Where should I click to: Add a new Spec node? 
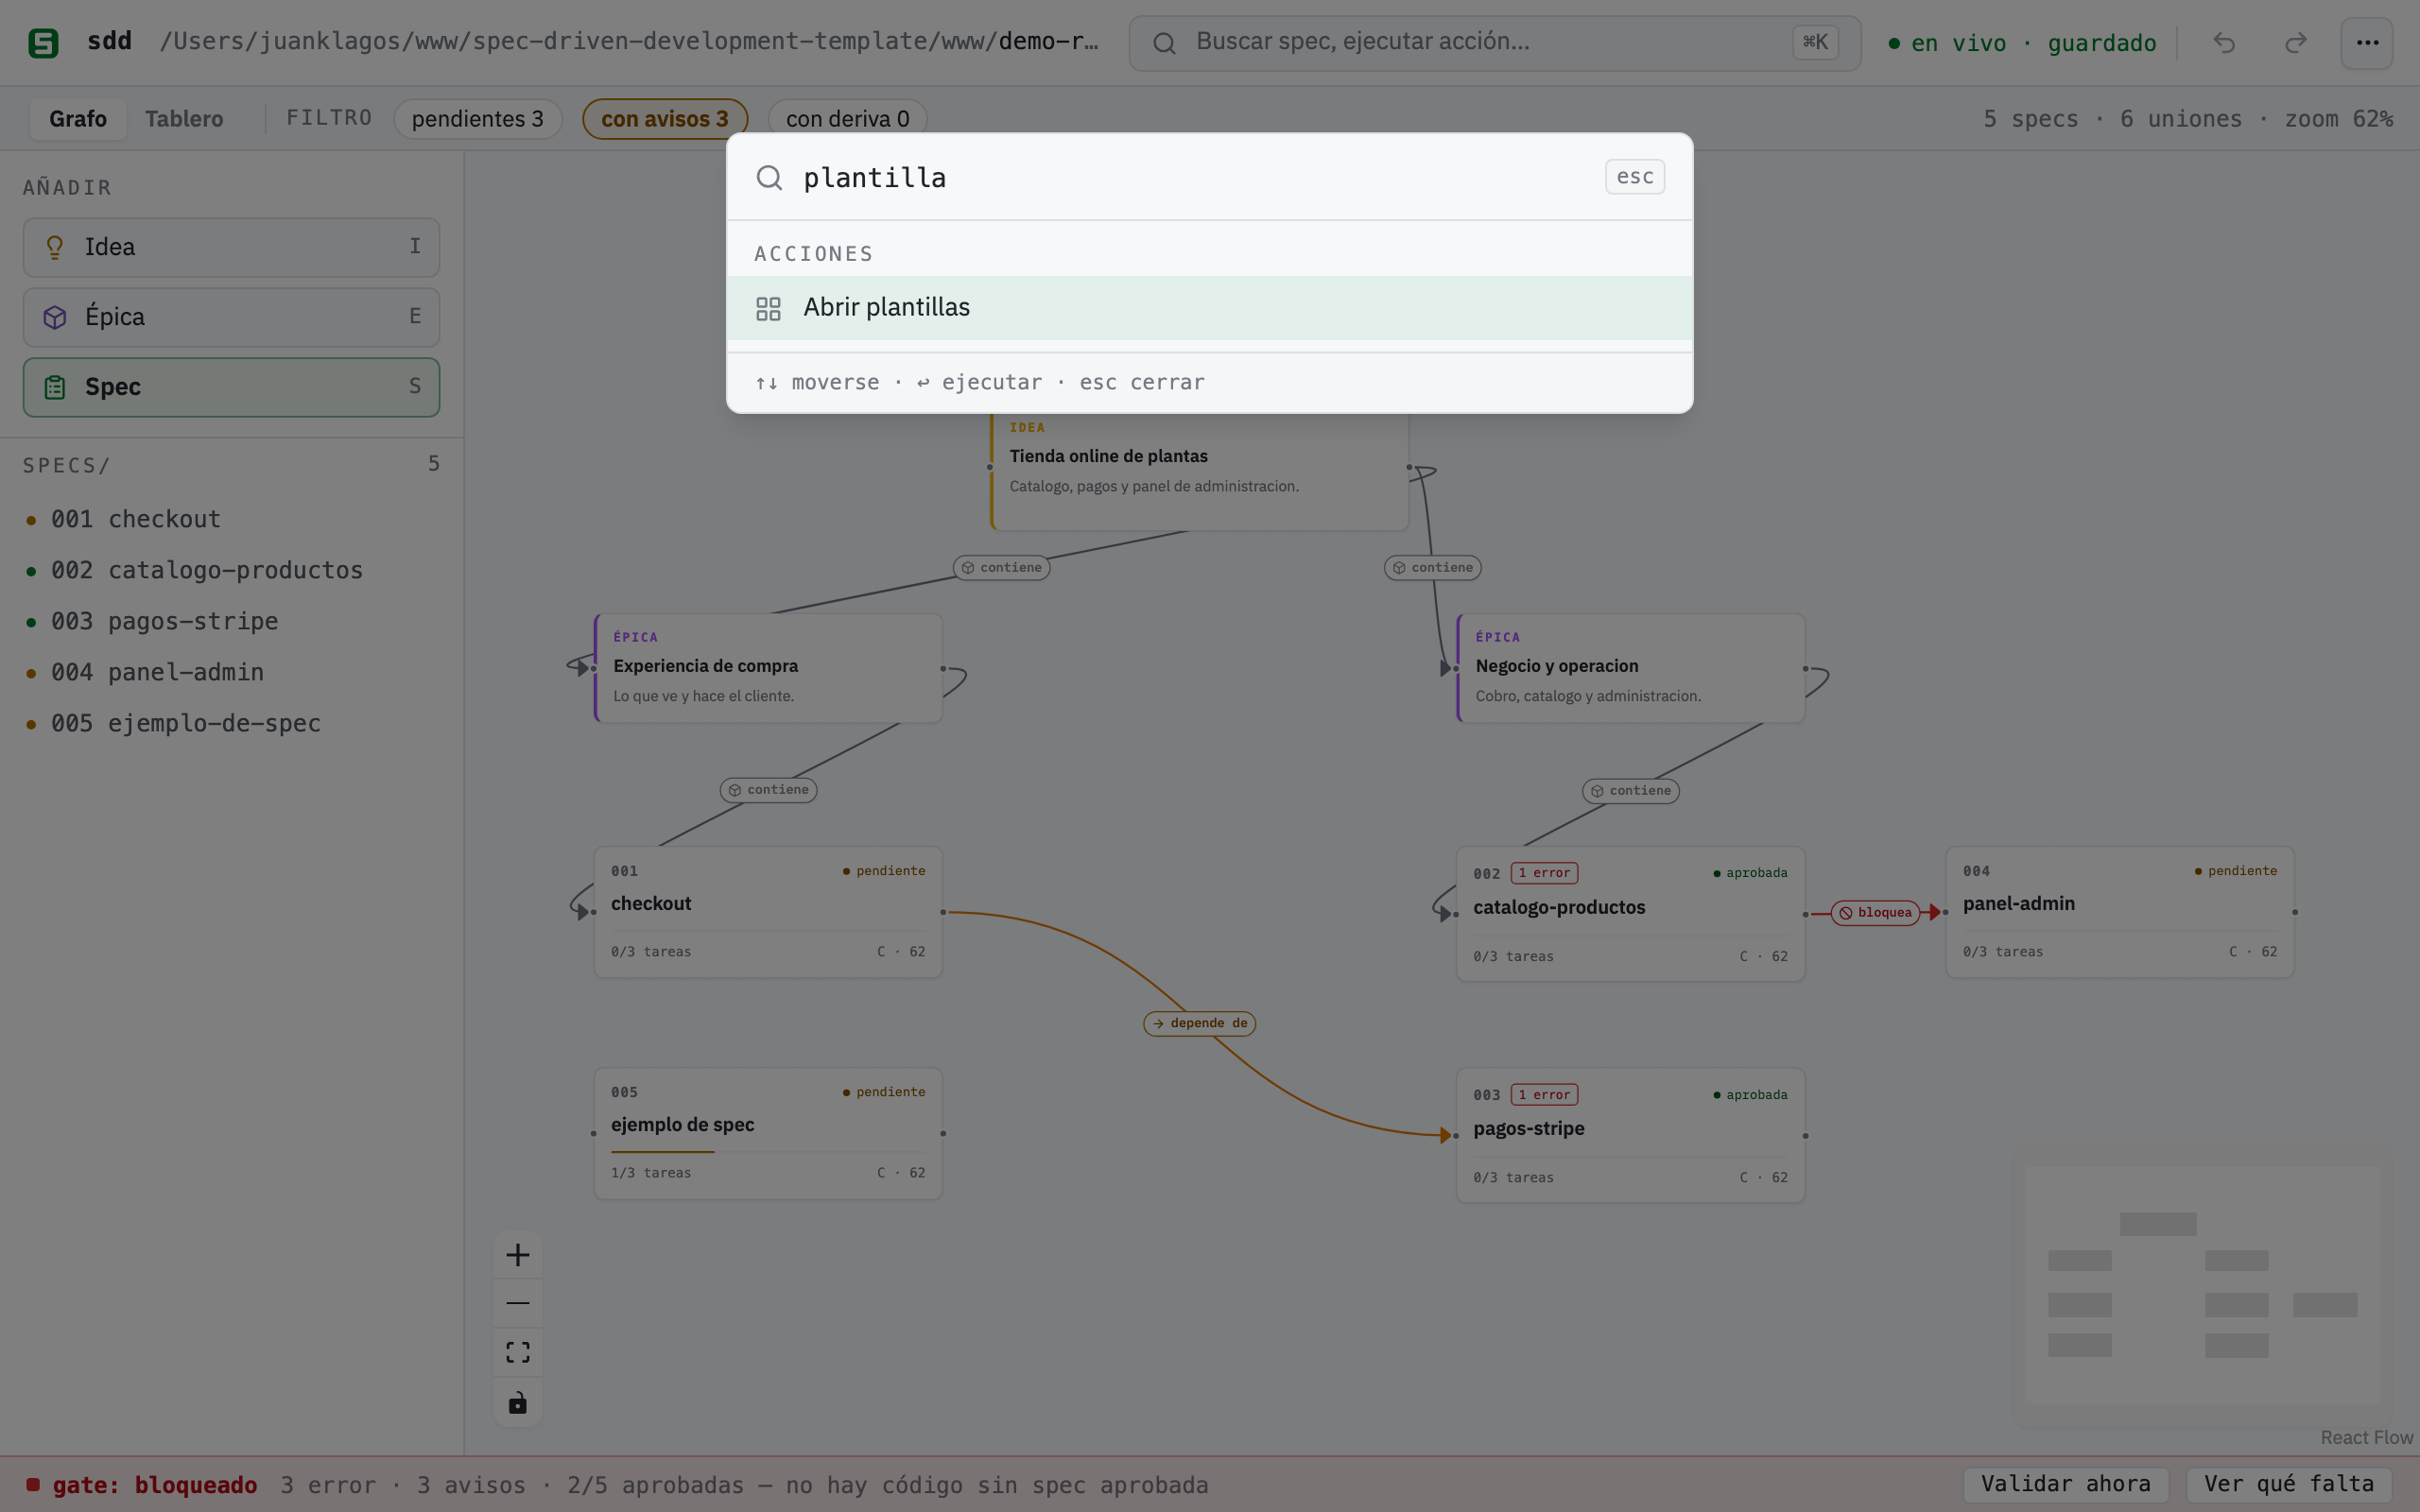(231, 387)
